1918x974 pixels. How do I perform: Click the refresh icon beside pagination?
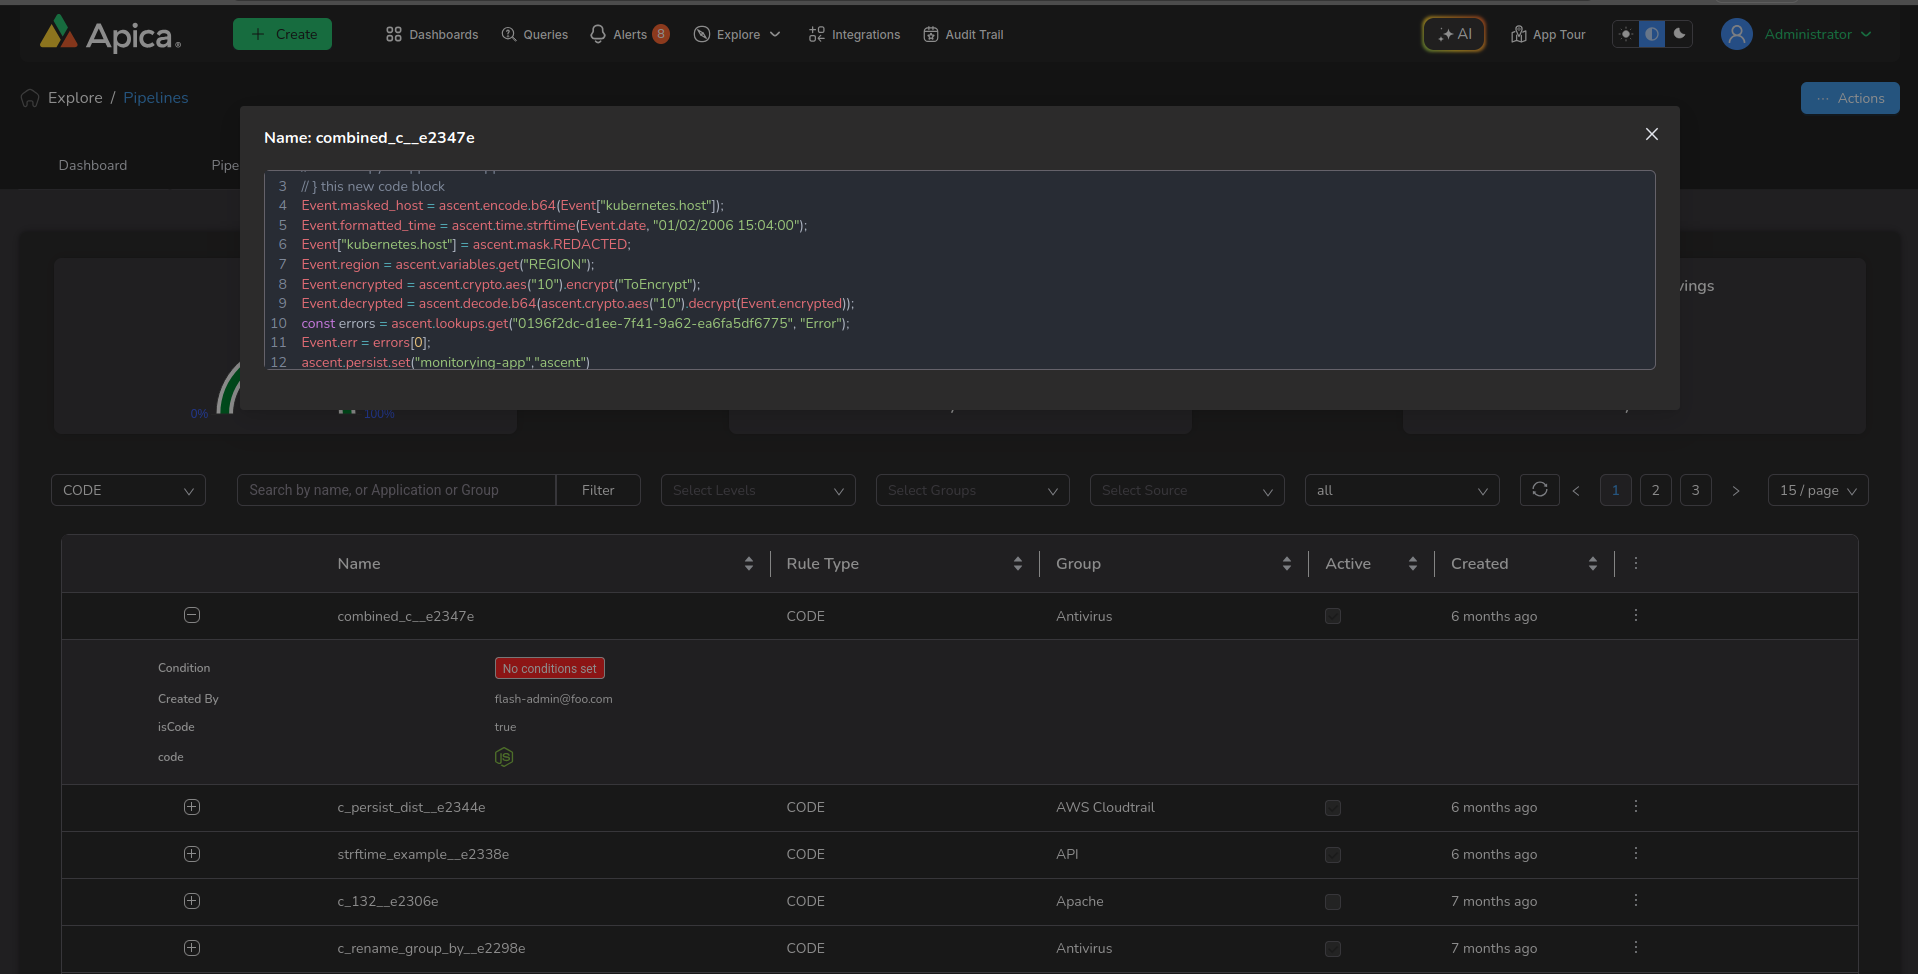[1539, 490]
